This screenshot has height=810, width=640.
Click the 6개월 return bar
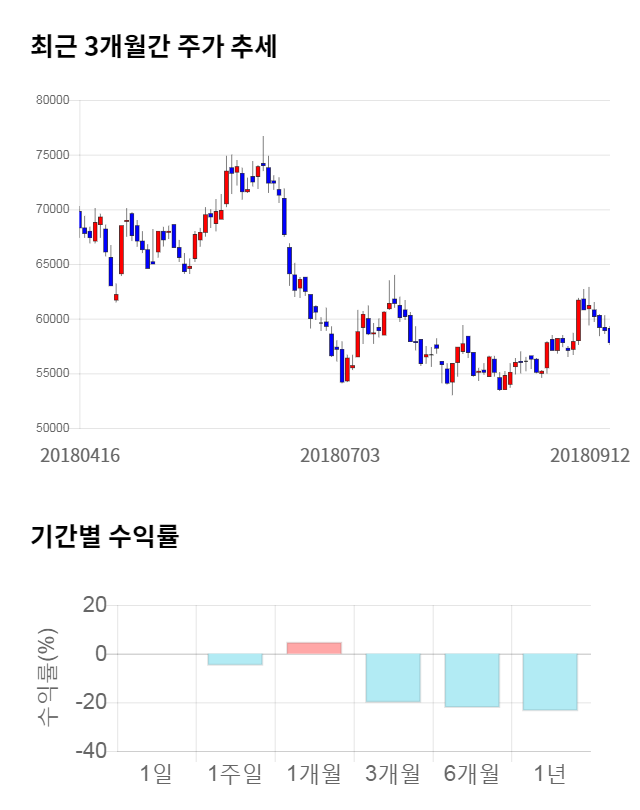click(472, 681)
